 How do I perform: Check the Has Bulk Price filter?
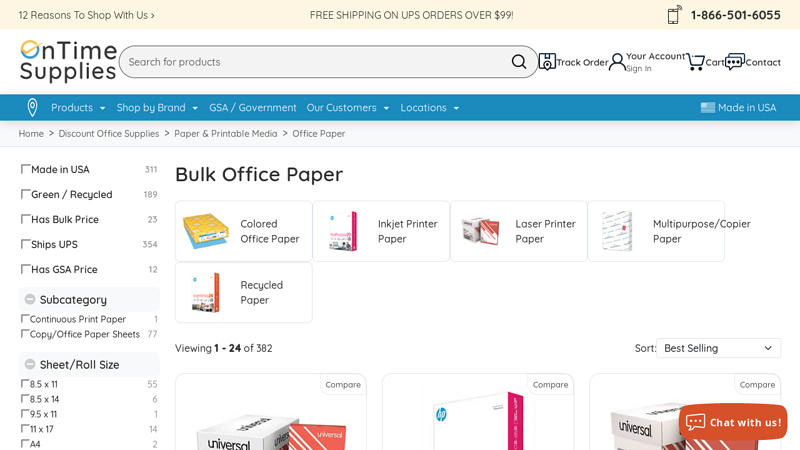pos(25,219)
